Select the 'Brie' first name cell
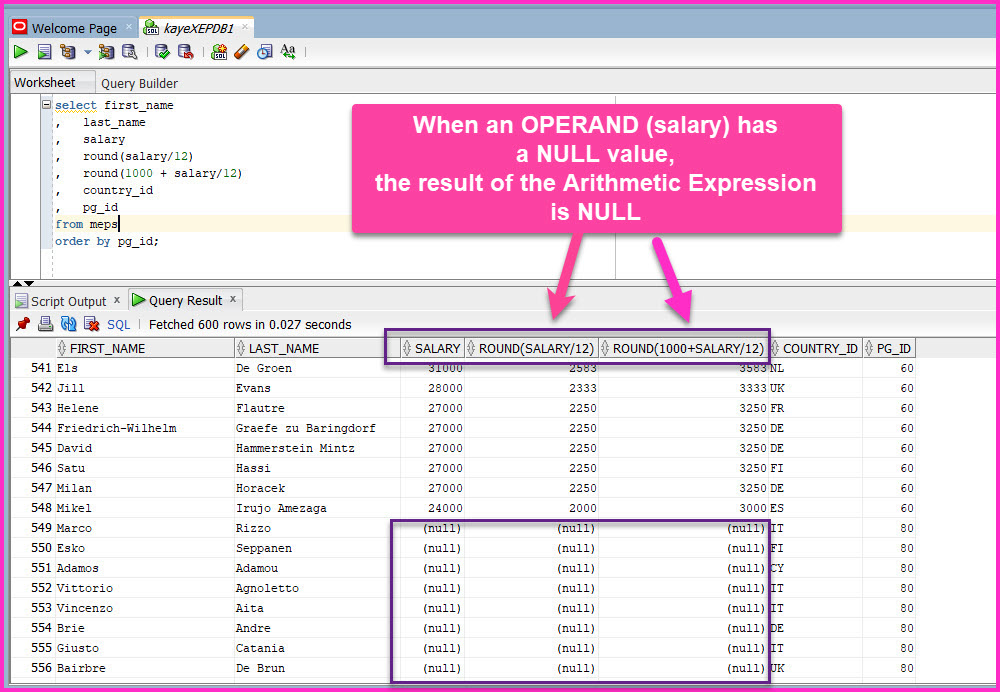The width and height of the screenshot is (1000, 692). [145, 628]
